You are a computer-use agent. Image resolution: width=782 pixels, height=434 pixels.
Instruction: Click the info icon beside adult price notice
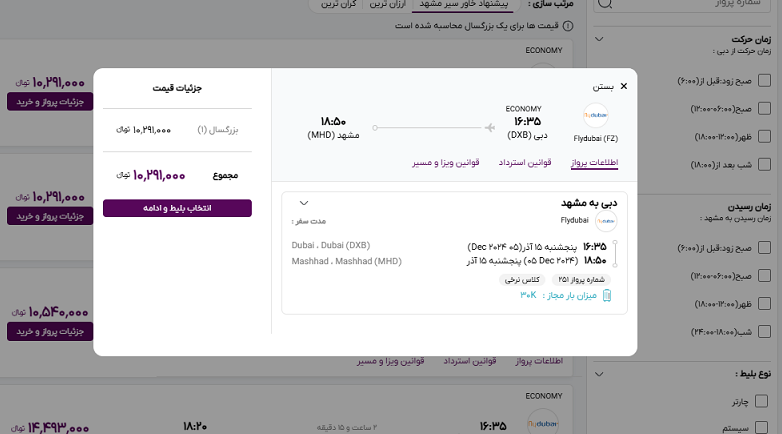click(568, 26)
